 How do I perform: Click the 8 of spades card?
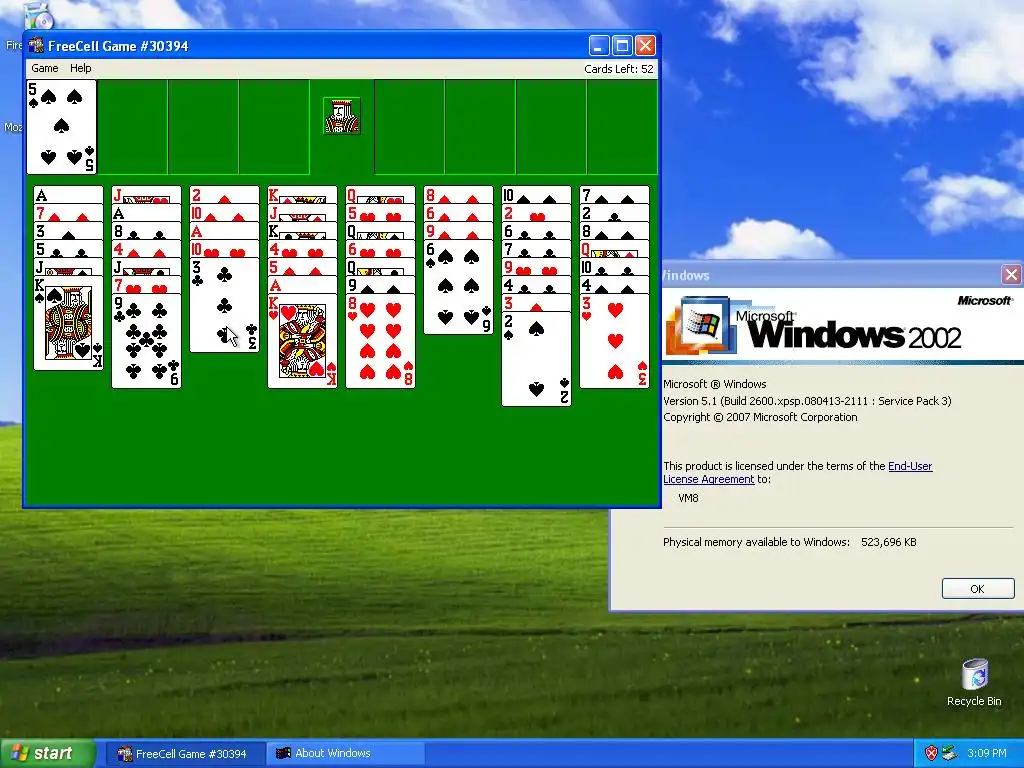click(614, 231)
